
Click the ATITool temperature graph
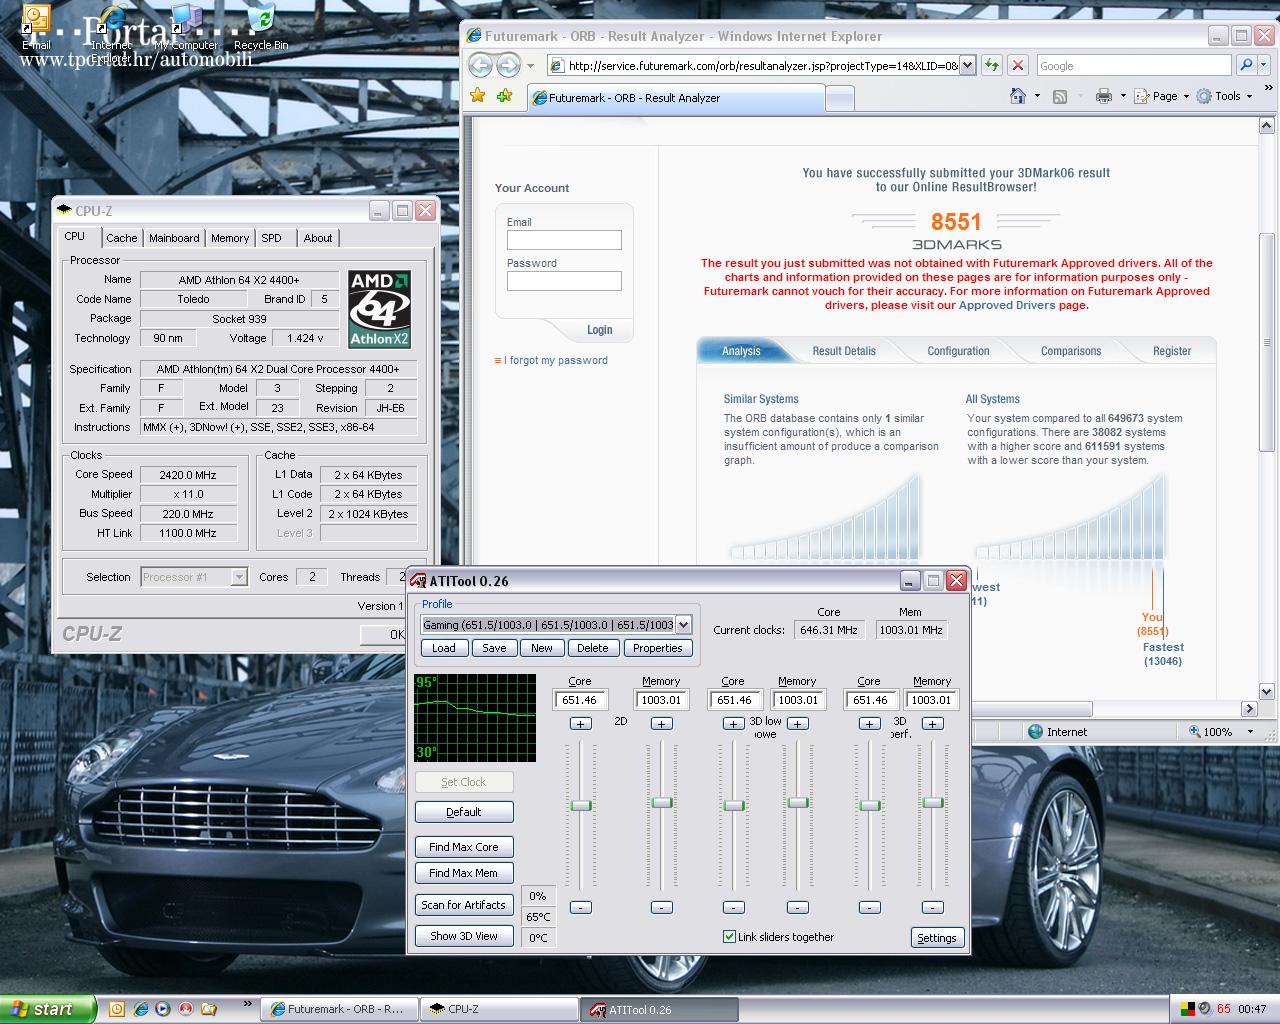pos(475,717)
